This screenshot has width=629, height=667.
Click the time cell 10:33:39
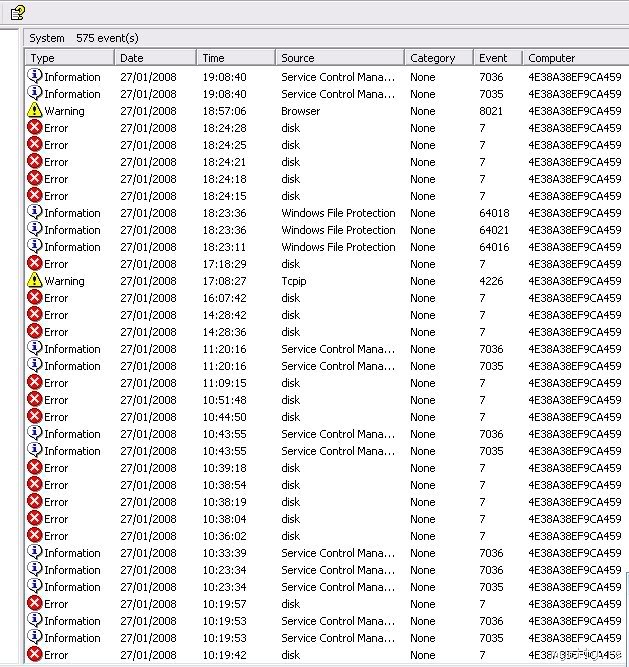(x=225, y=553)
